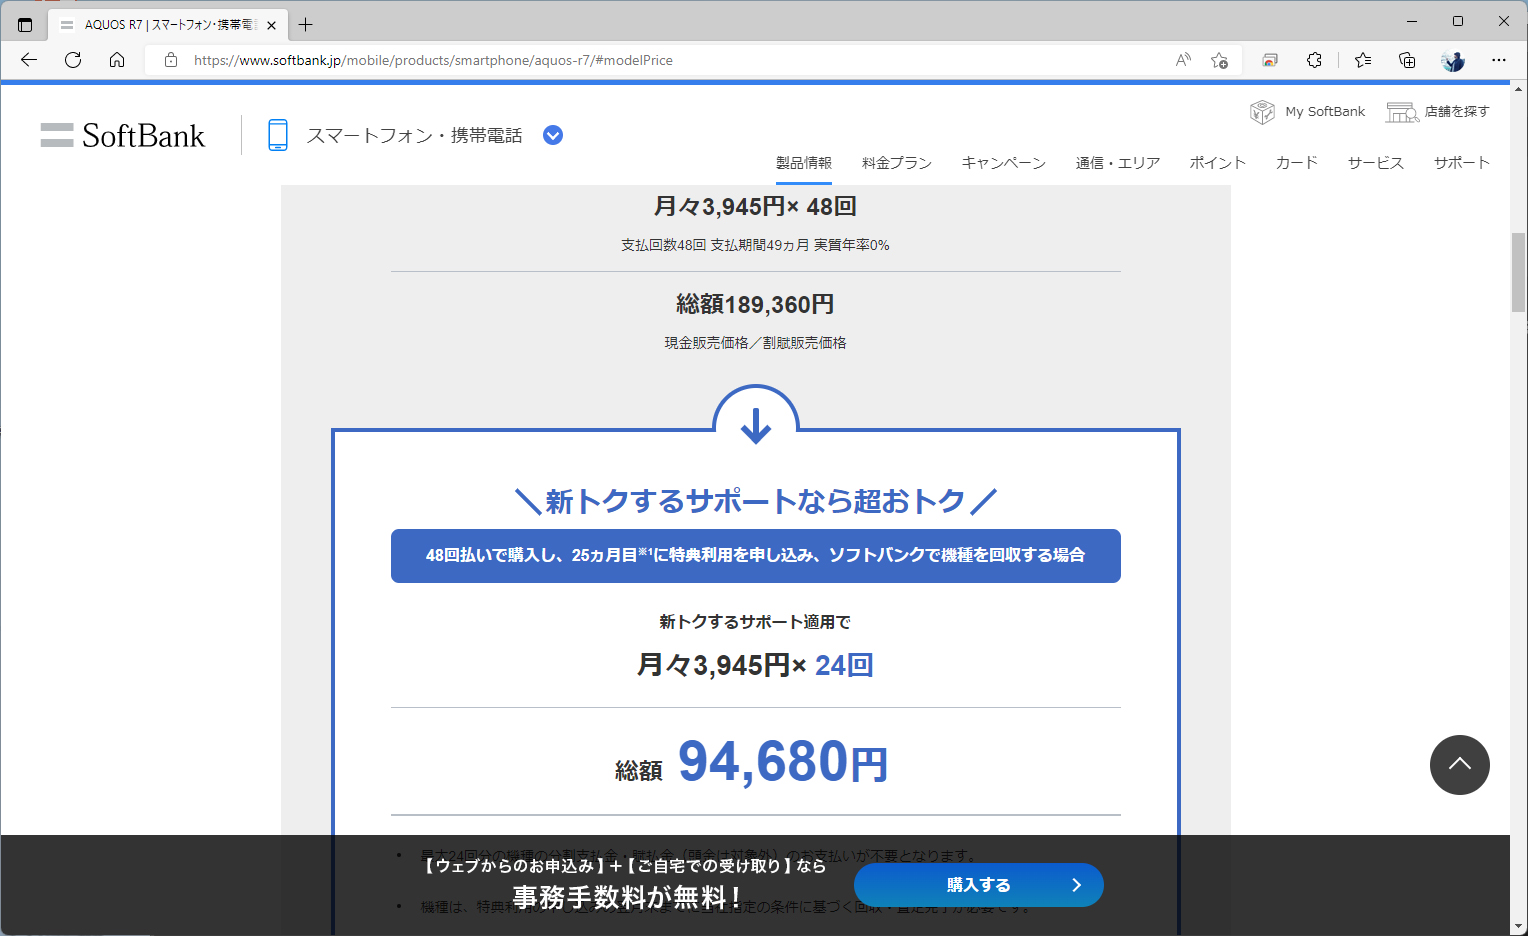Click 新トクするサポートなら超おトク heading

click(x=755, y=501)
